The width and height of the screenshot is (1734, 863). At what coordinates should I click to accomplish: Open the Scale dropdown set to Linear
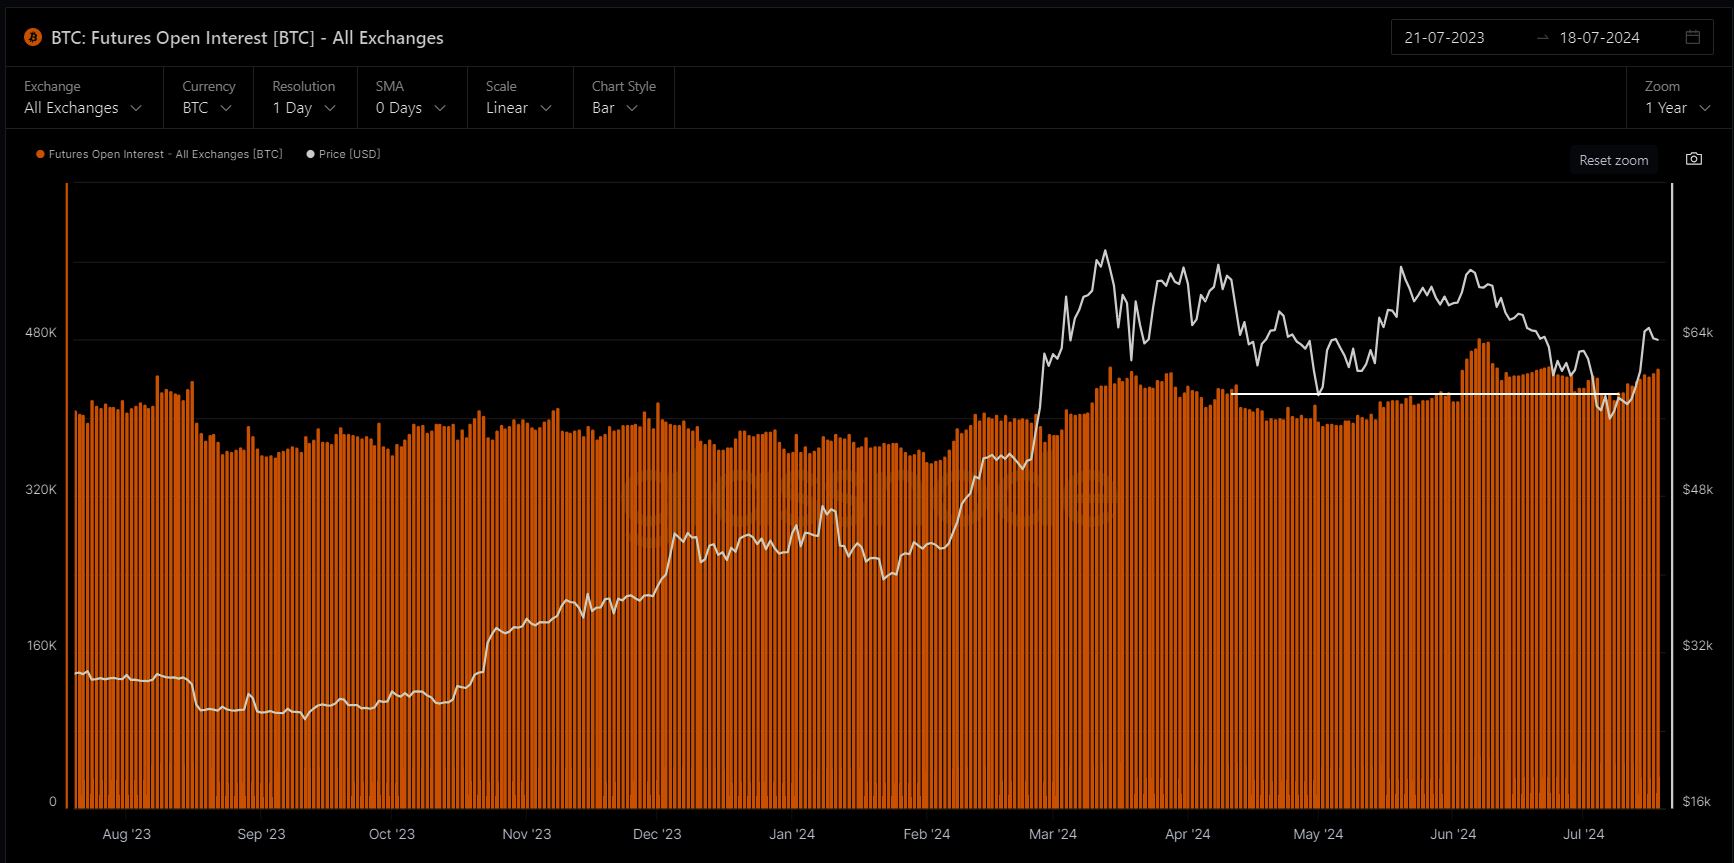519,98
